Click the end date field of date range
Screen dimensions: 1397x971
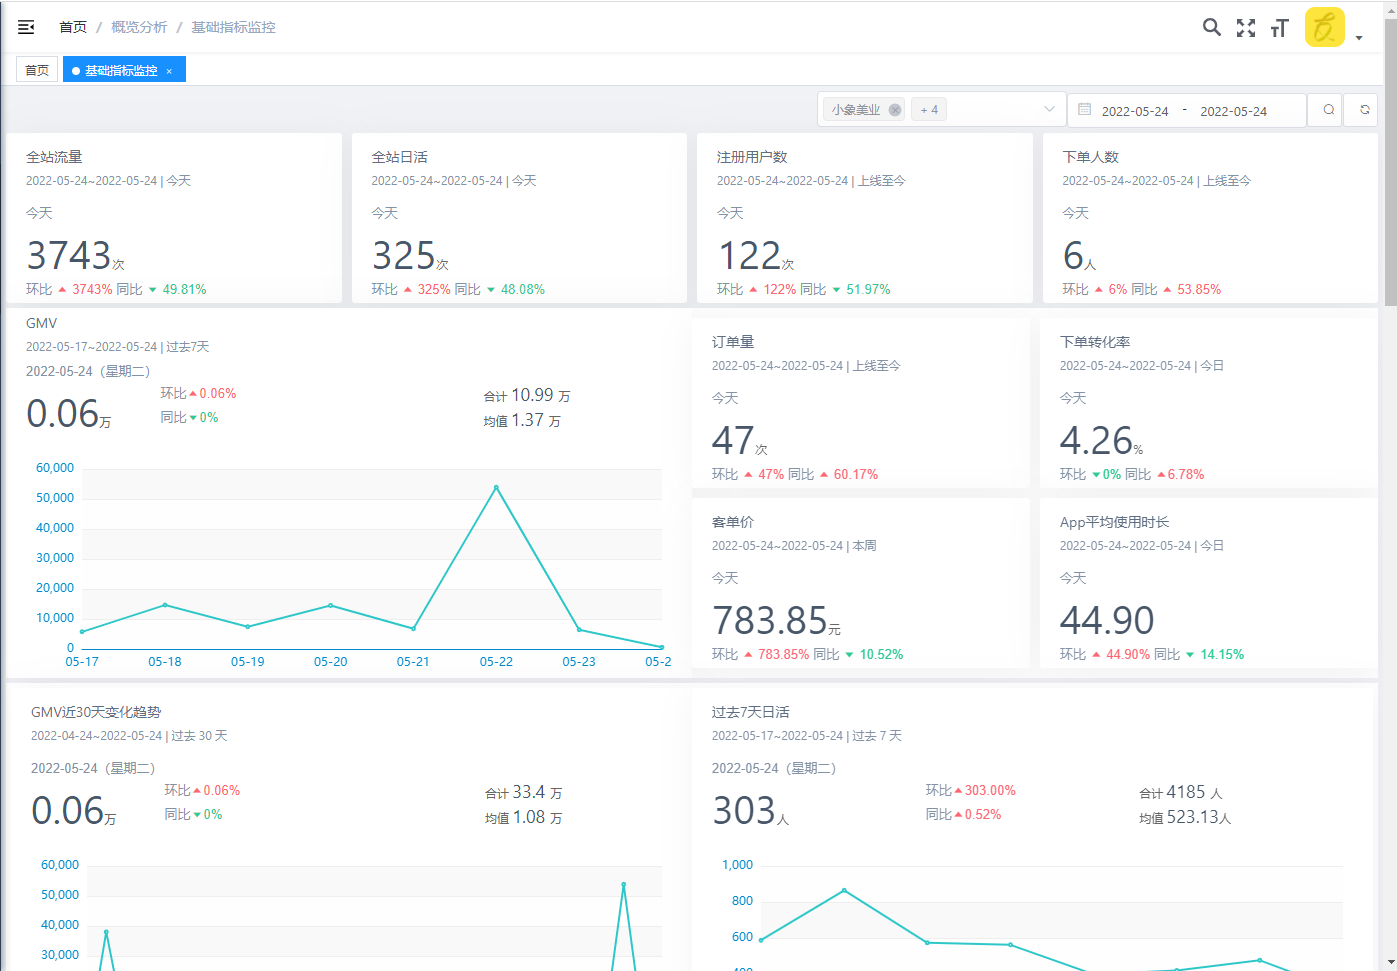click(1233, 111)
